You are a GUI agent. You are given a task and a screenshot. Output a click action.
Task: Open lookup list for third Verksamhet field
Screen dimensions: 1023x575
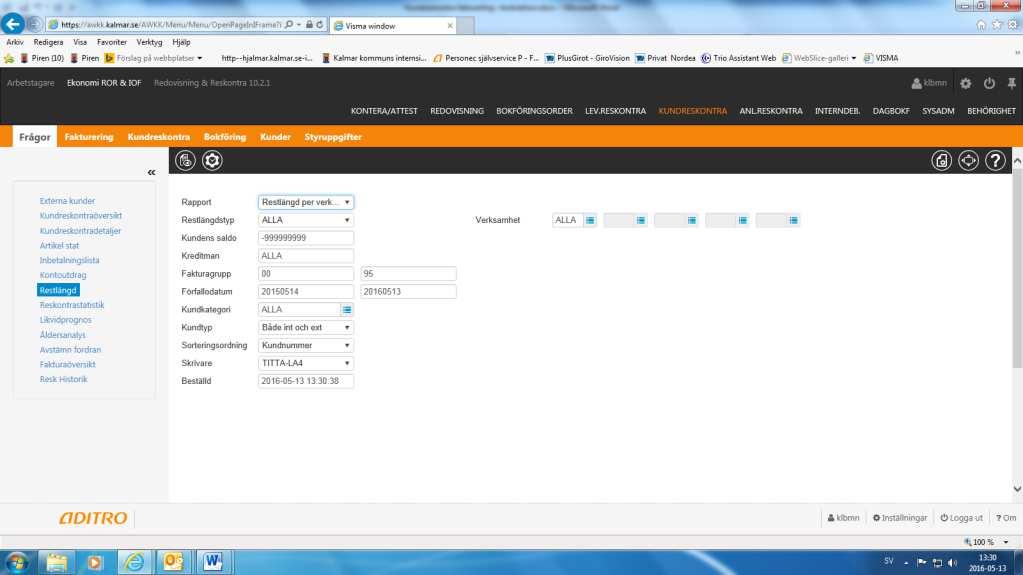692,221
